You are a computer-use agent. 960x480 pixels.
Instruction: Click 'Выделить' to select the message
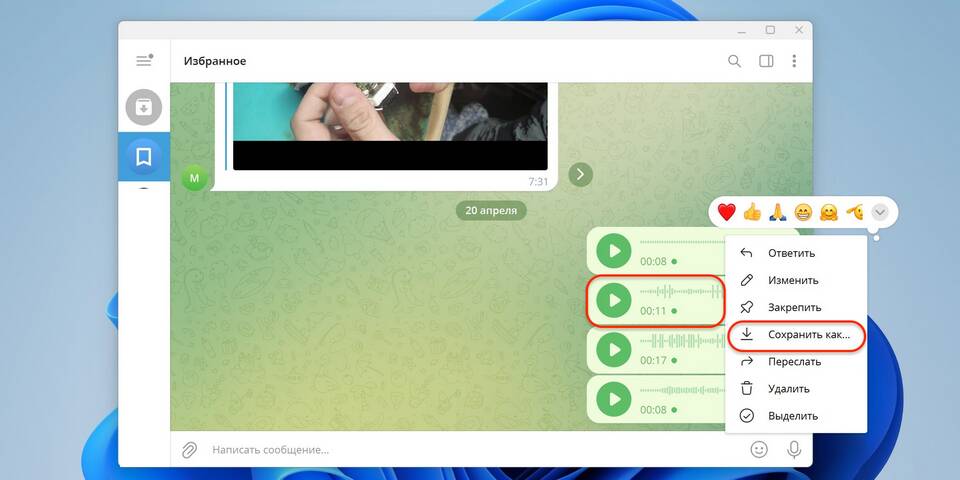pyautogui.click(x=792, y=416)
